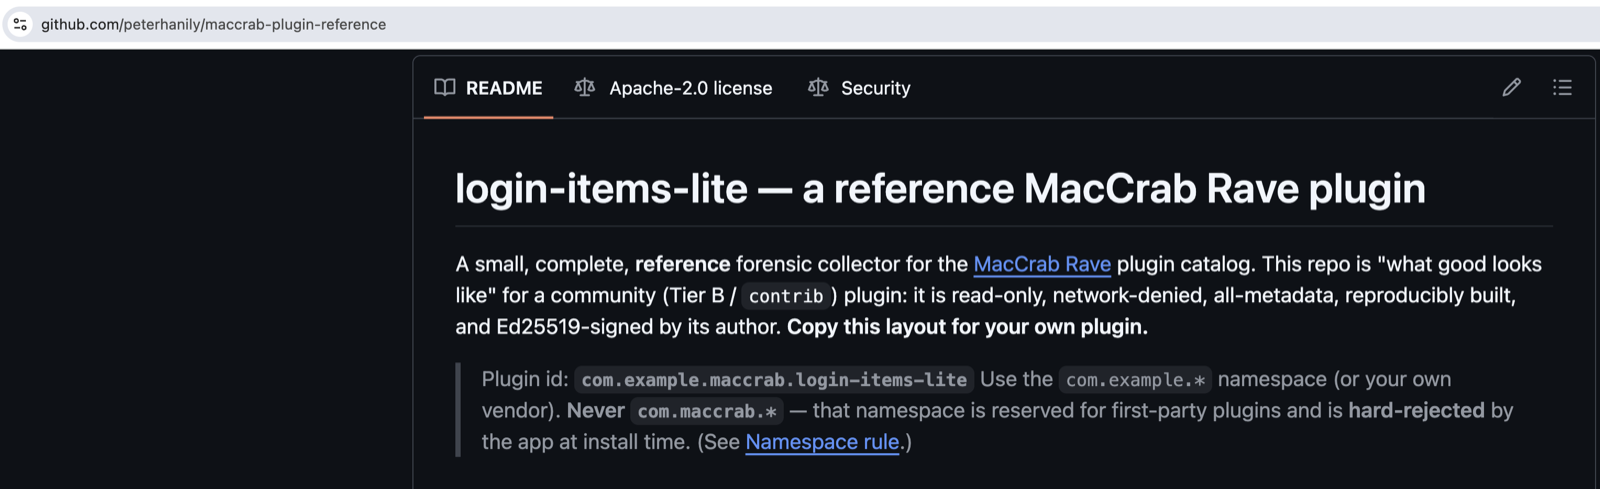This screenshot has width=1600, height=489.
Task: Click the bold word 'Never' in the note
Action: 596,411
